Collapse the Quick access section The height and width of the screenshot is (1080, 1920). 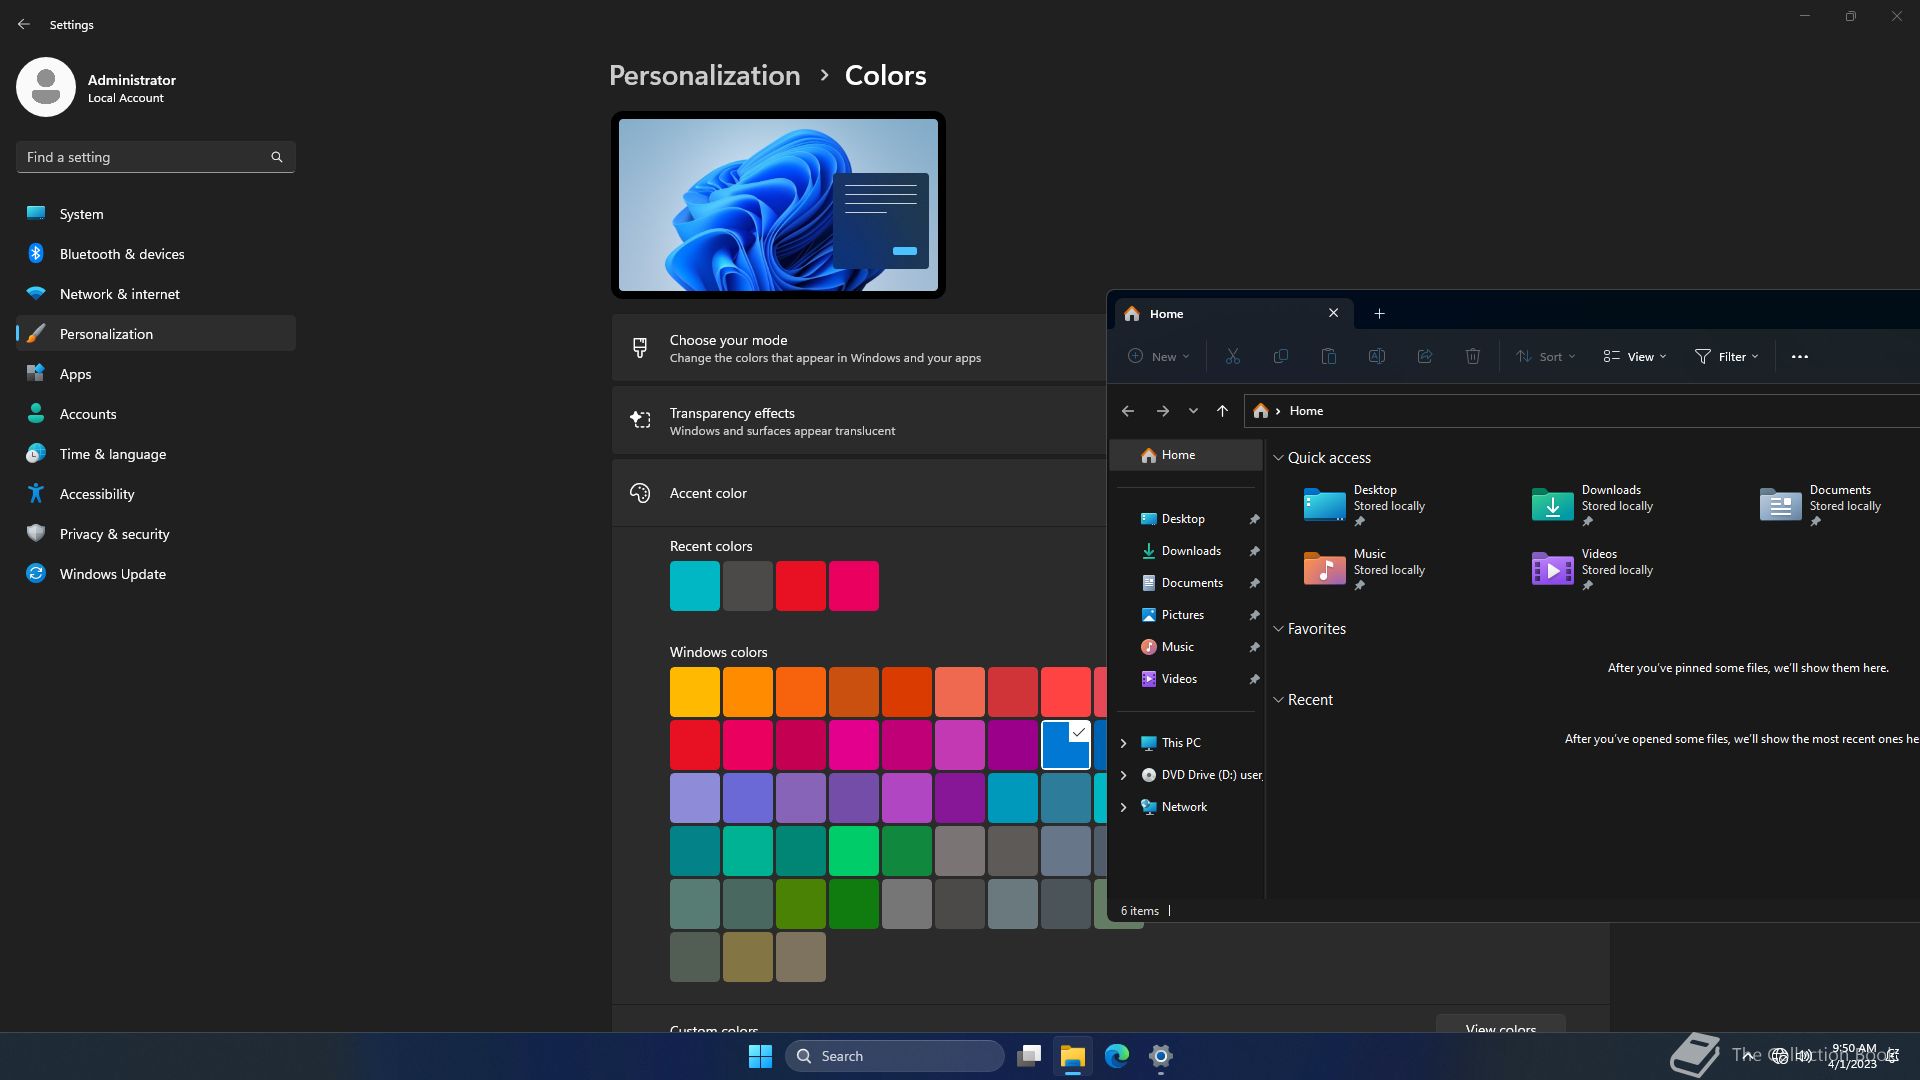coord(1278,458)
